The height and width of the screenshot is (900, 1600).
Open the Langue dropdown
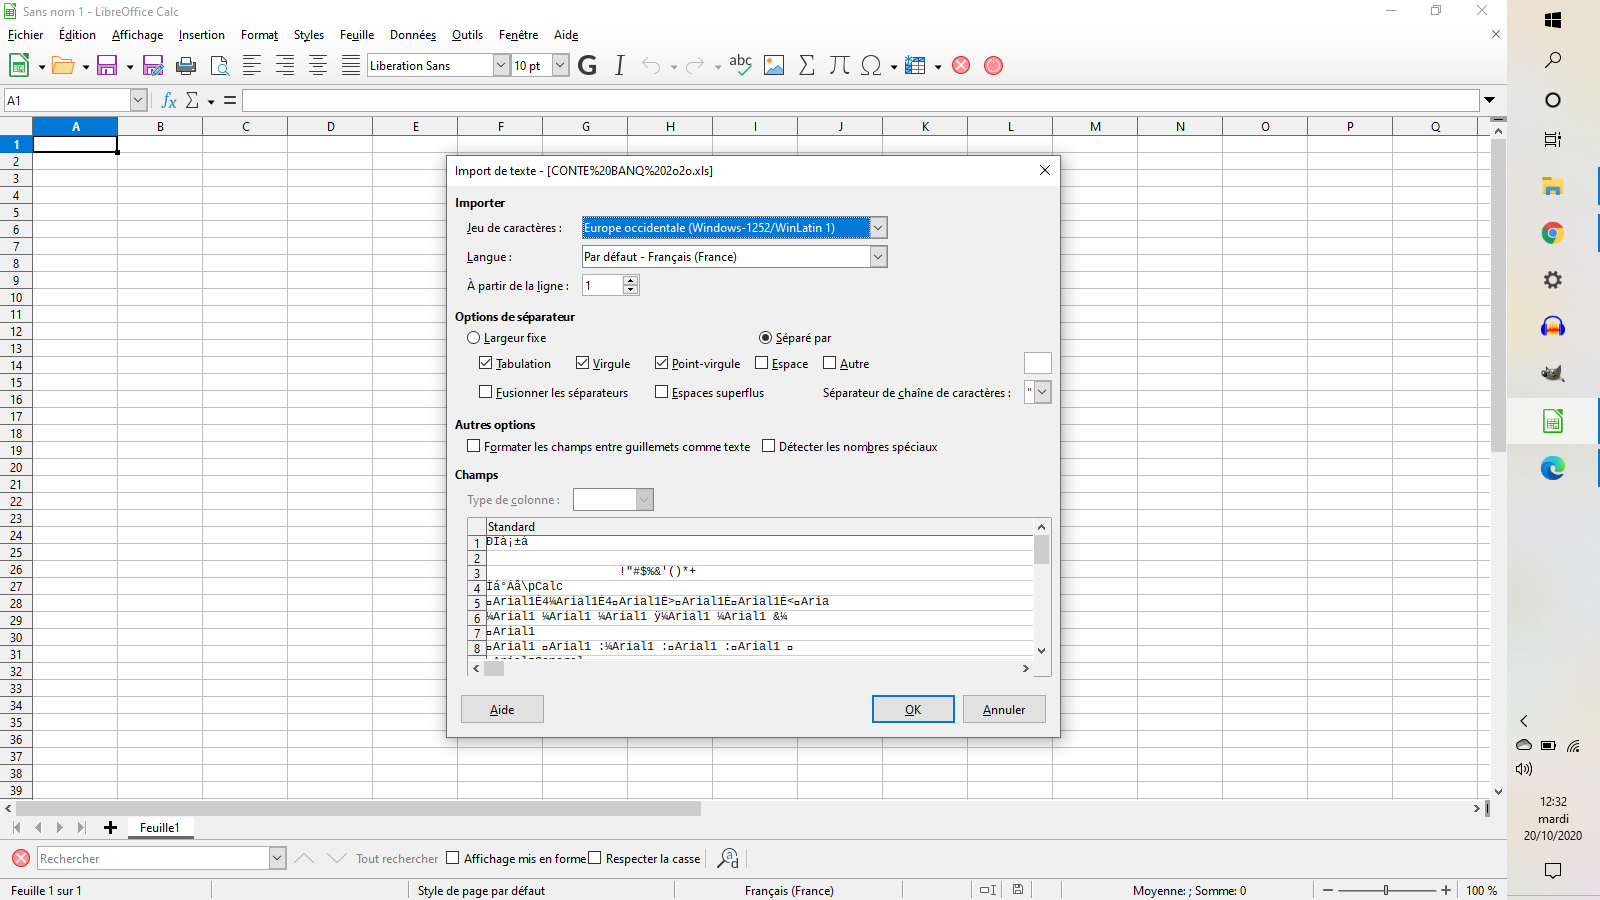(878, 257)
